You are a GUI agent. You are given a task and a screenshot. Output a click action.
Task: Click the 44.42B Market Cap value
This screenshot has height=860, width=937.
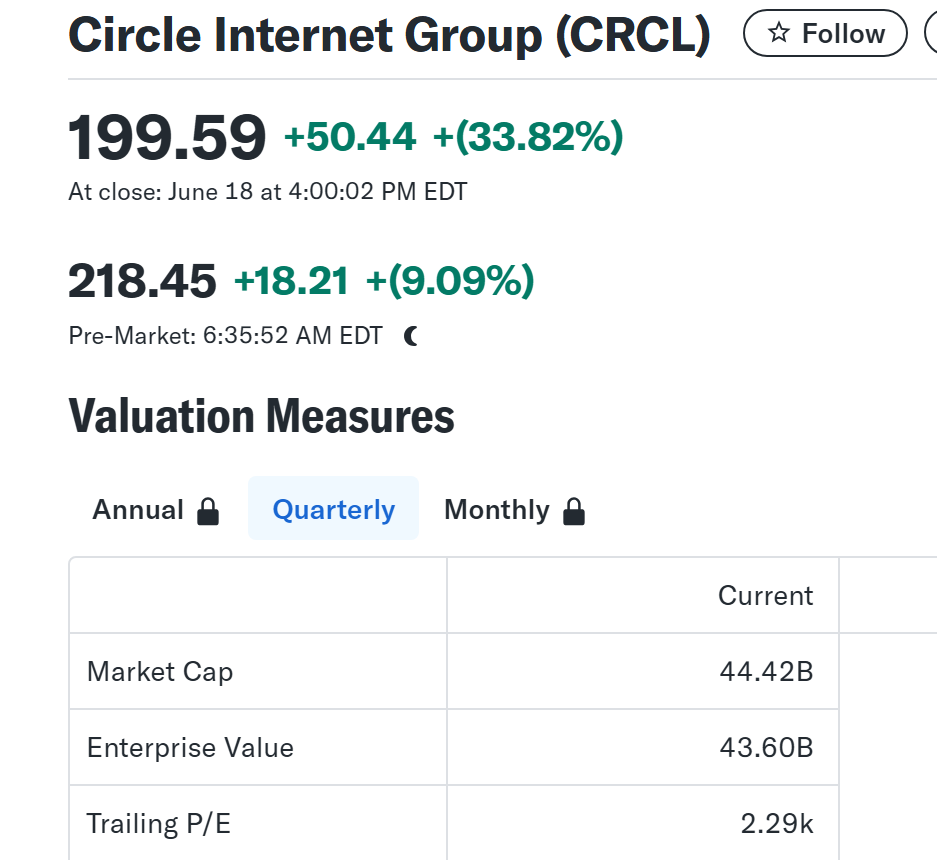pyautogui.click(x=766, y=671)
